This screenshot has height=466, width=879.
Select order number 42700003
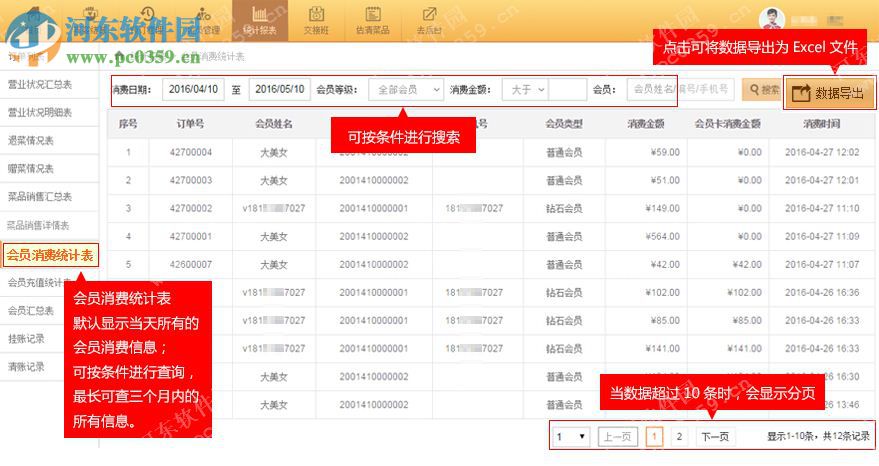click(191, 180)
